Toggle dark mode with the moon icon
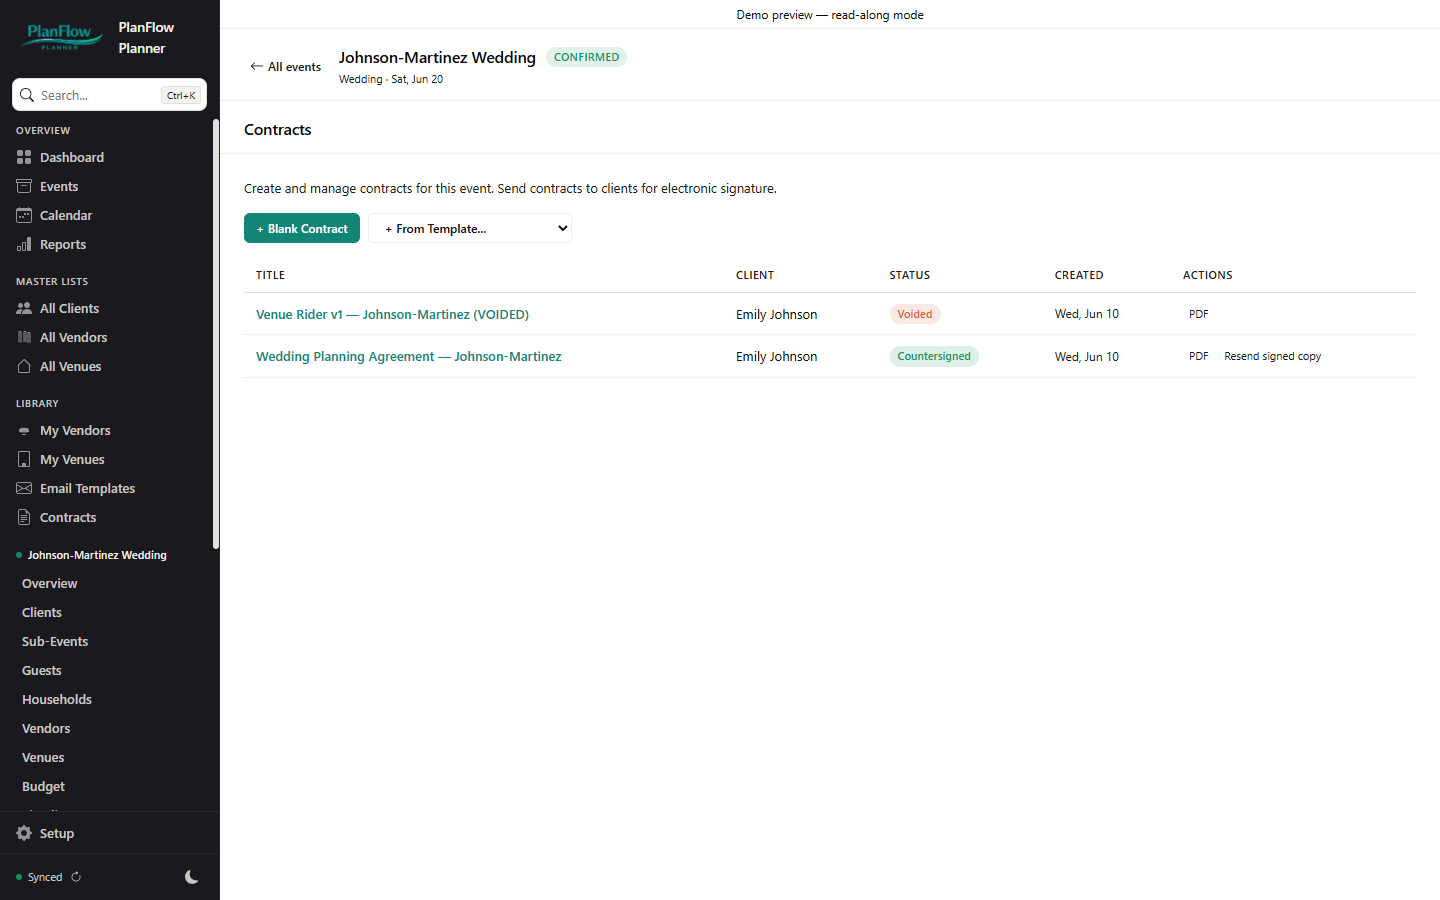The height and width of the screenshot is (900, 1440). [x=192, y=877]
